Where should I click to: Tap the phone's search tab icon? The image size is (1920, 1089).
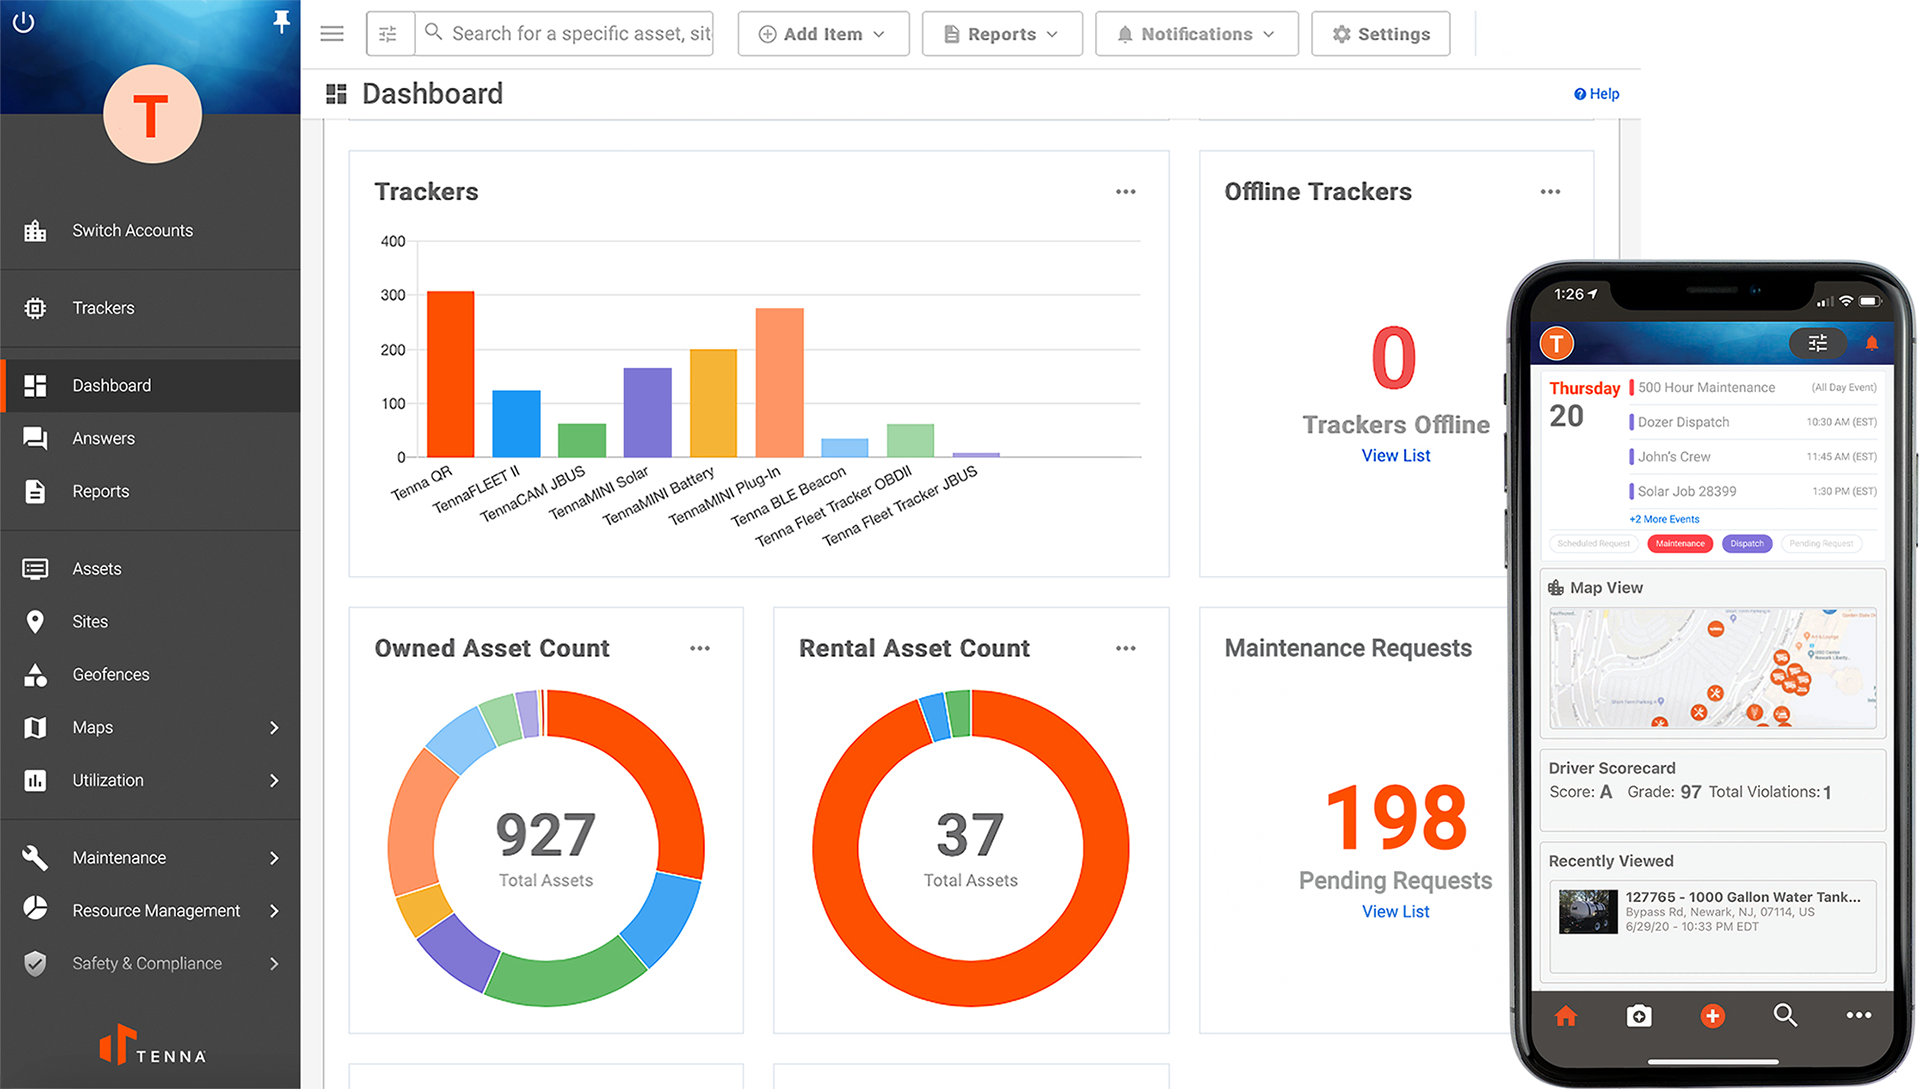click(x=1786, y=1016)
